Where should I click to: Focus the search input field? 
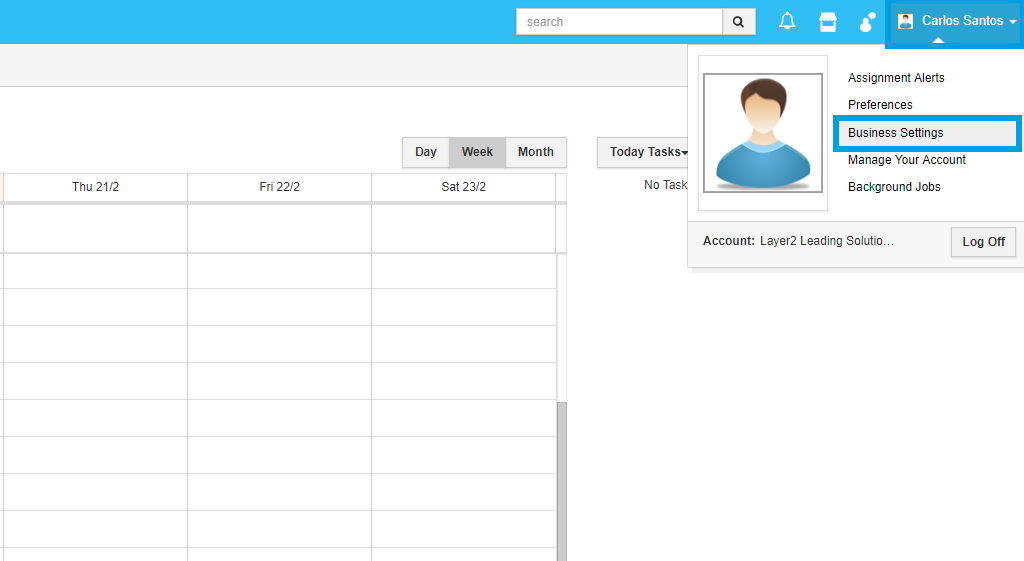click(x=619, y=22)
